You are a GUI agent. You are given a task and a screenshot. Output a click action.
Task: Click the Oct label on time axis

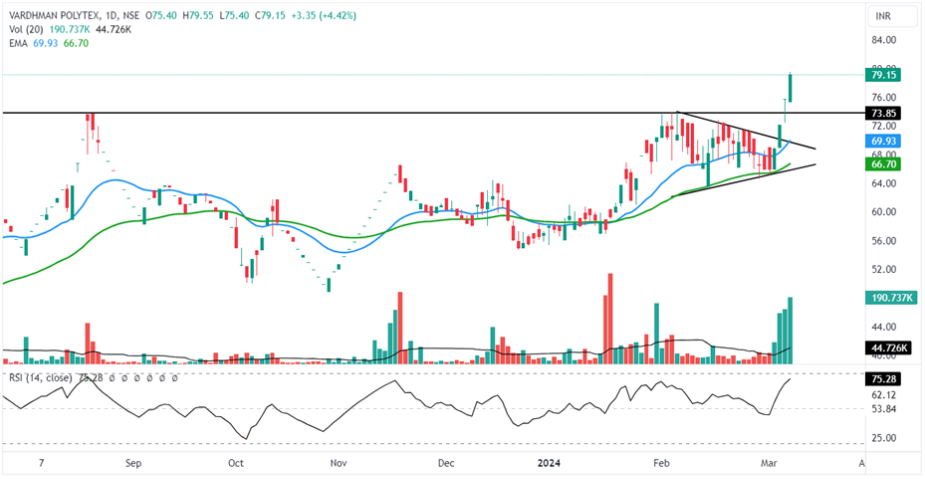[x=236, y=464]
